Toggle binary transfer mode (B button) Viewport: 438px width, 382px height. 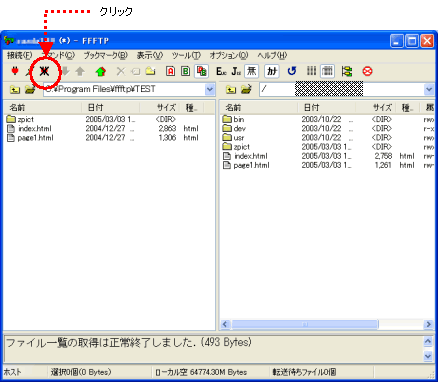186,71
